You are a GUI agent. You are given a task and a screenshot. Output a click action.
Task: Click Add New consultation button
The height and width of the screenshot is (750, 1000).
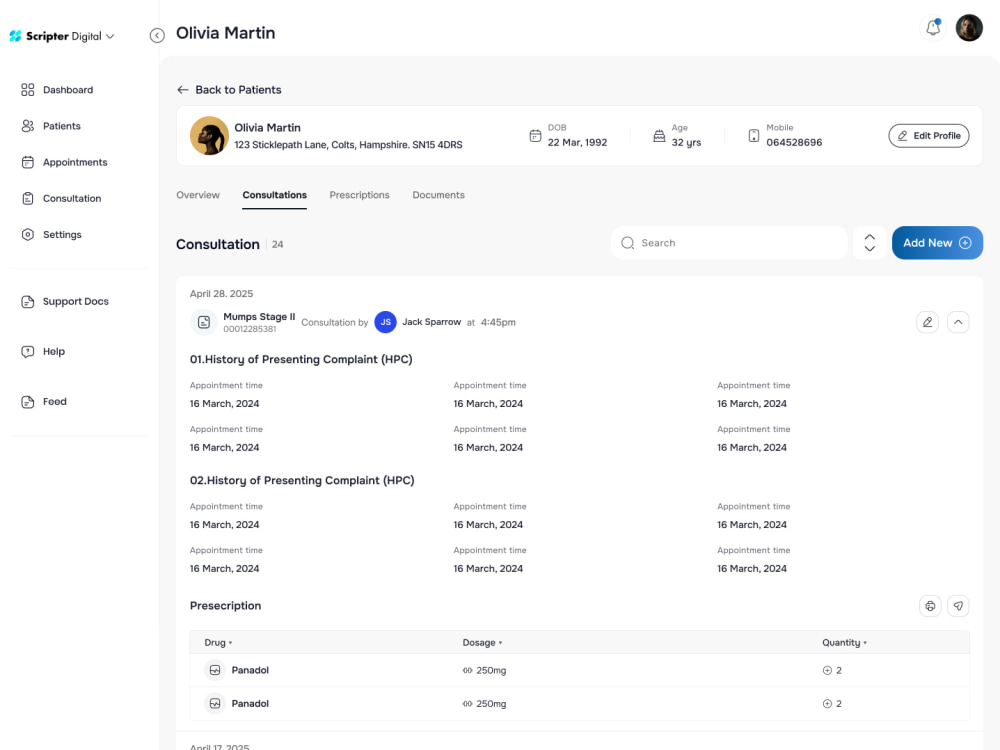click(937, 243)
